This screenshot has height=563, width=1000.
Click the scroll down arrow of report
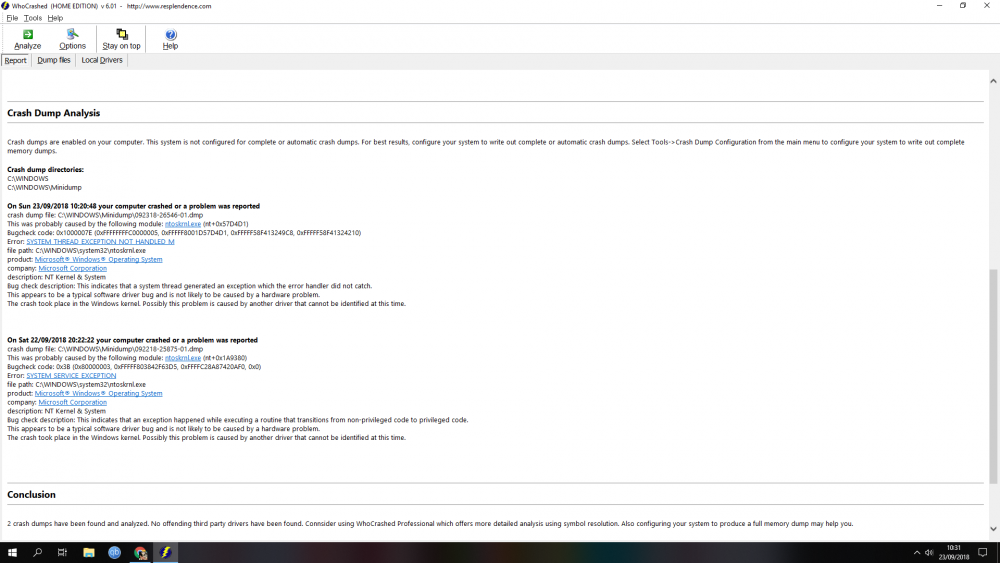993,529
